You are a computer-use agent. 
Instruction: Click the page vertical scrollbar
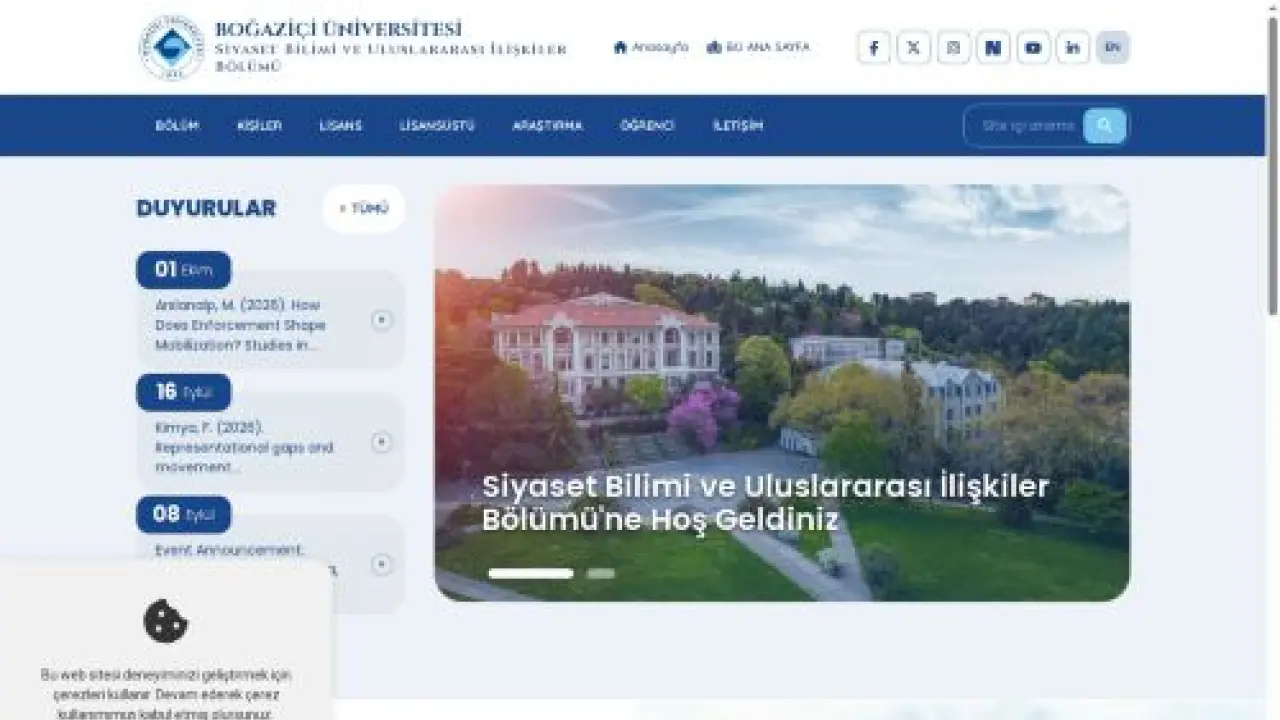[1272, 360]
